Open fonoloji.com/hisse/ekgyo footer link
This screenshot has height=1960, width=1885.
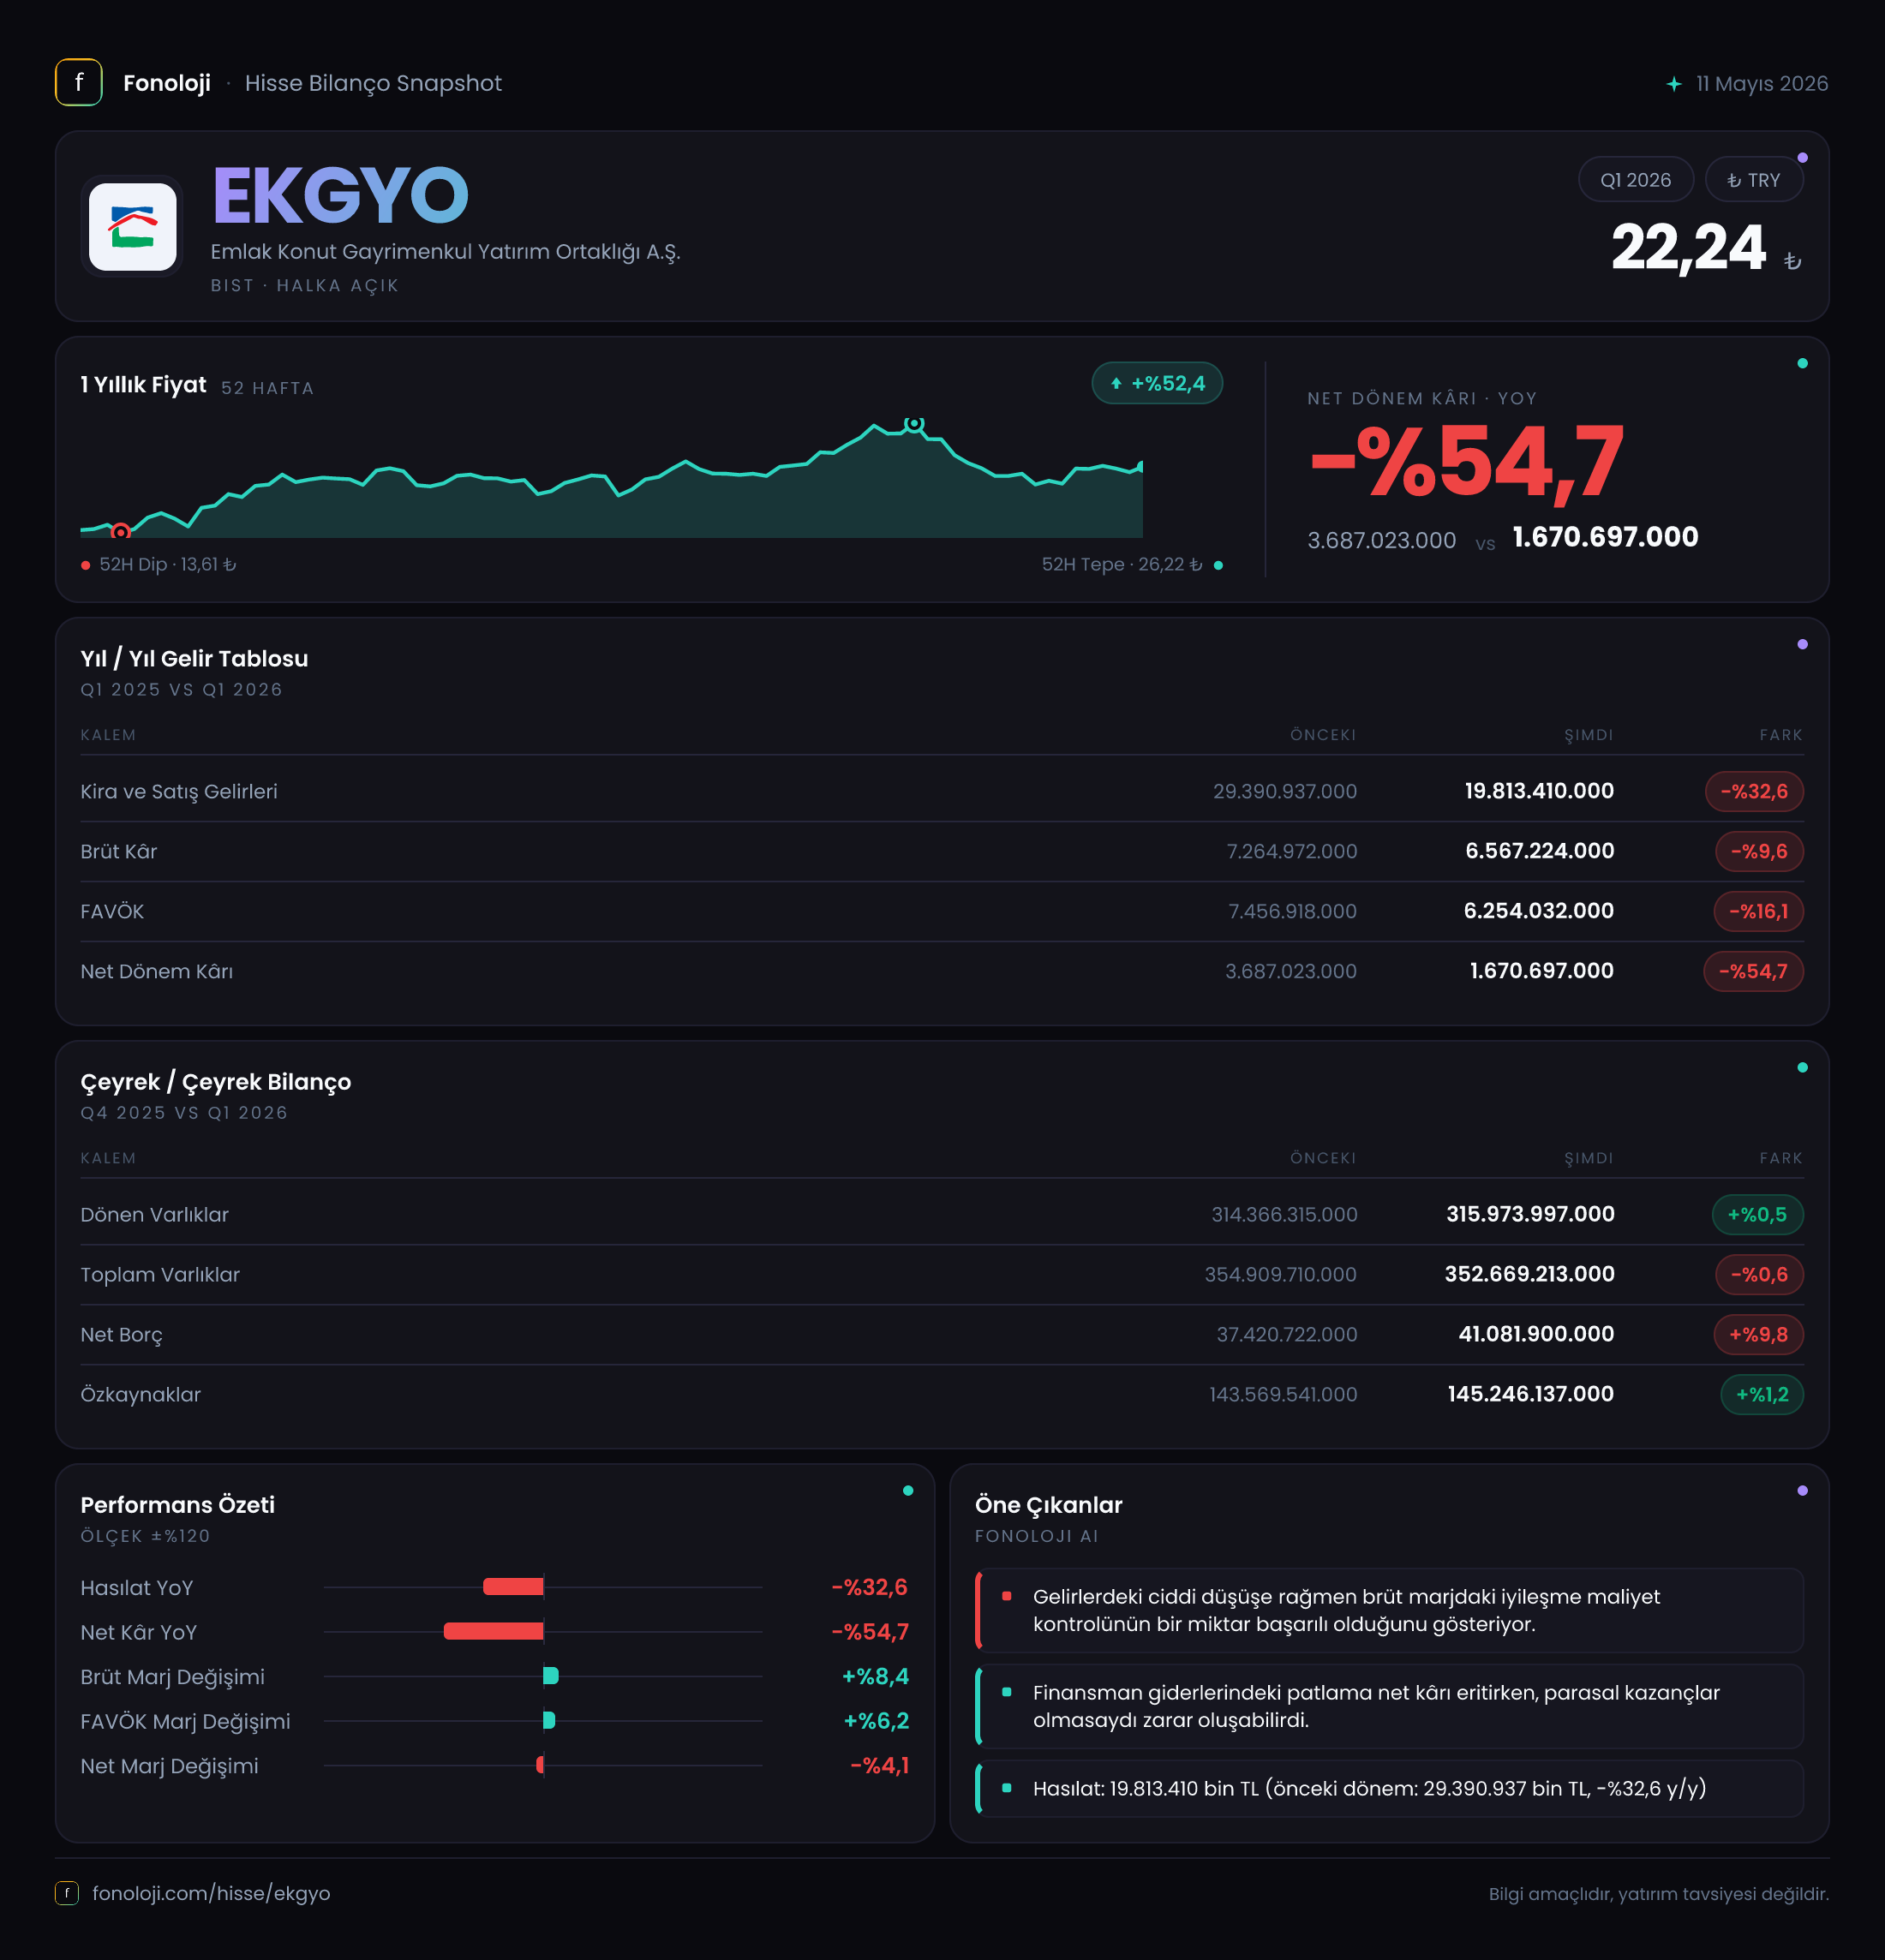[211, 1893]
